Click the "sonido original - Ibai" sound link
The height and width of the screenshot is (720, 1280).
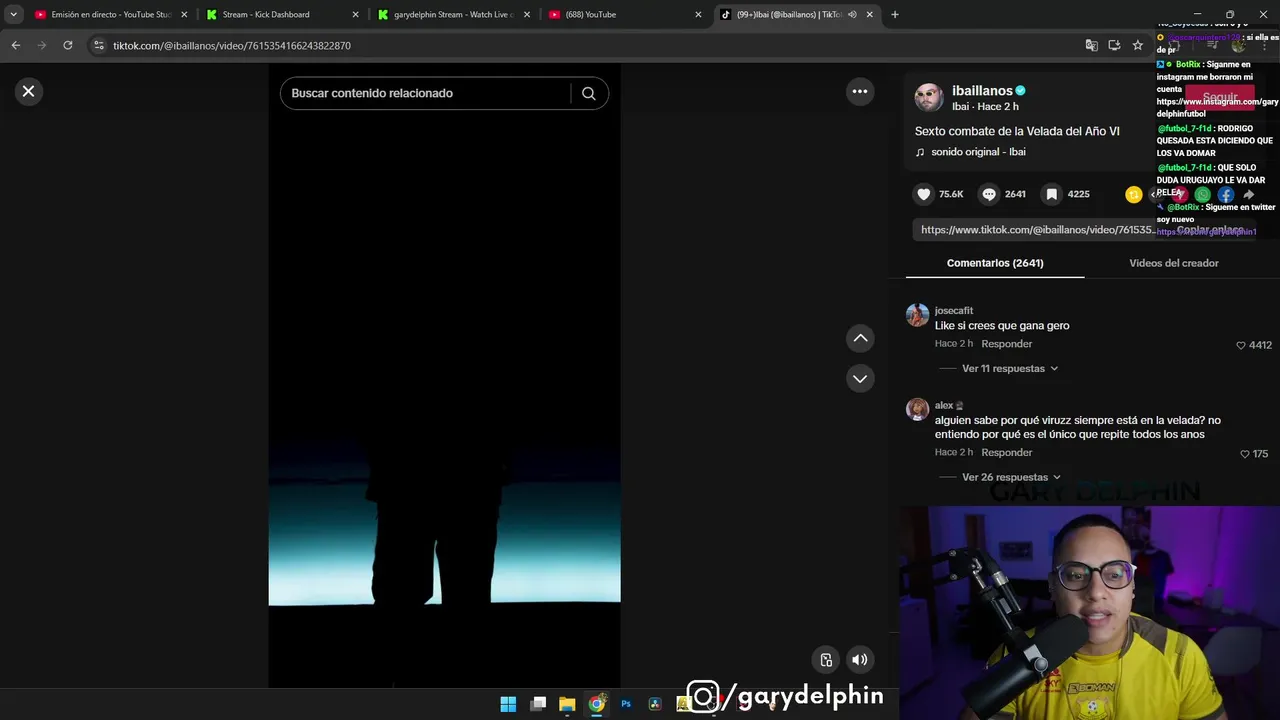coord(978,152)
